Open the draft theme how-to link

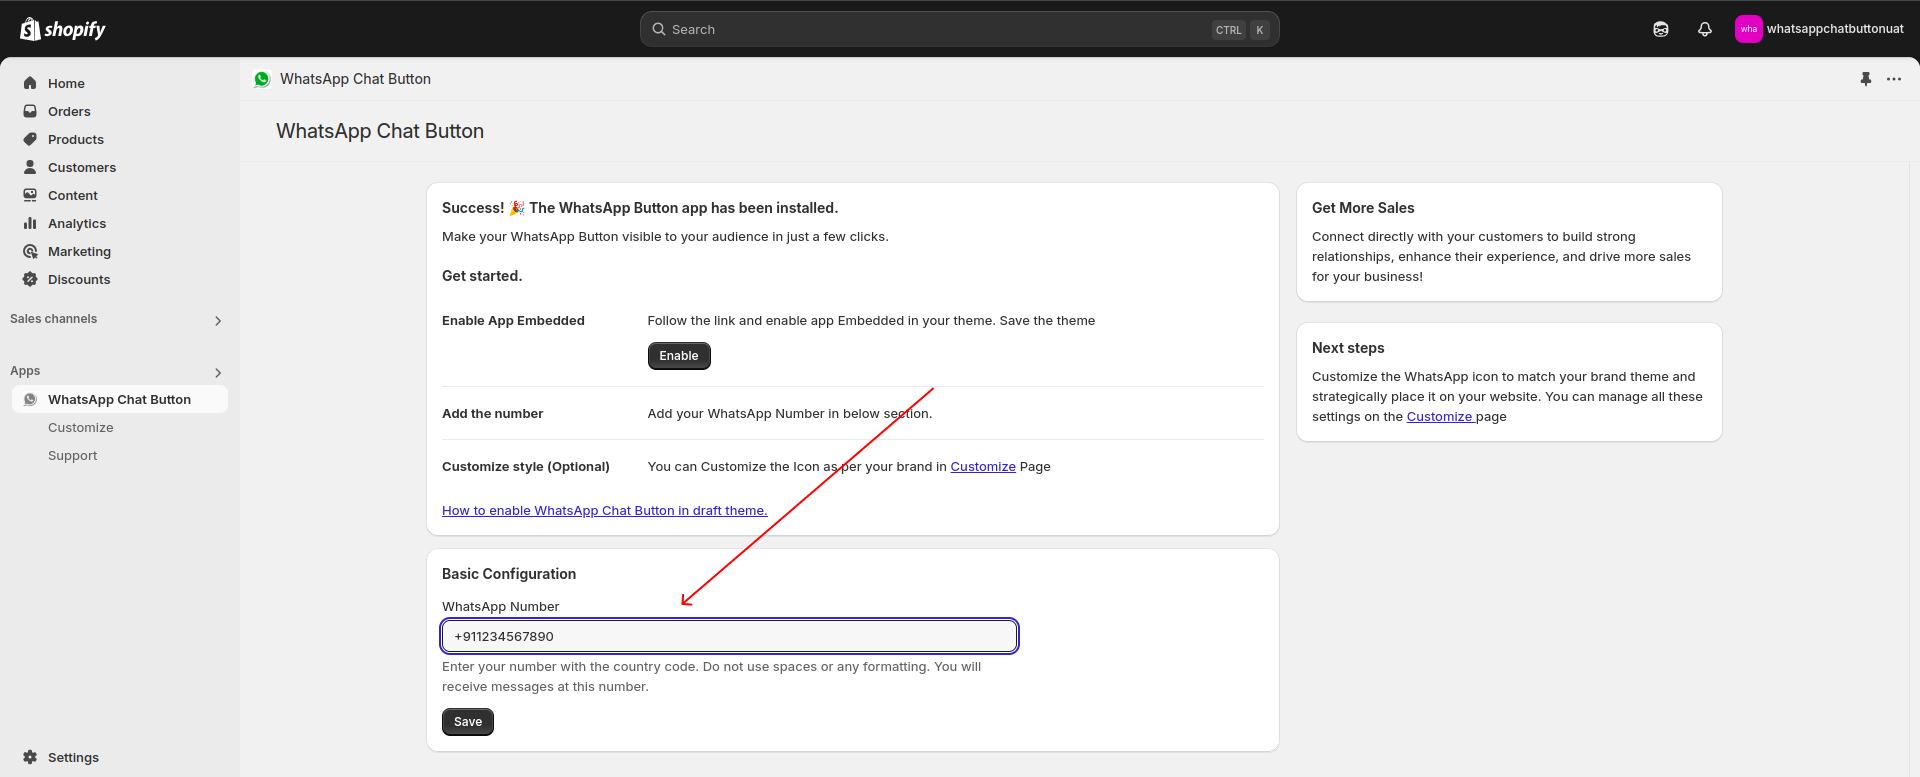605,511
